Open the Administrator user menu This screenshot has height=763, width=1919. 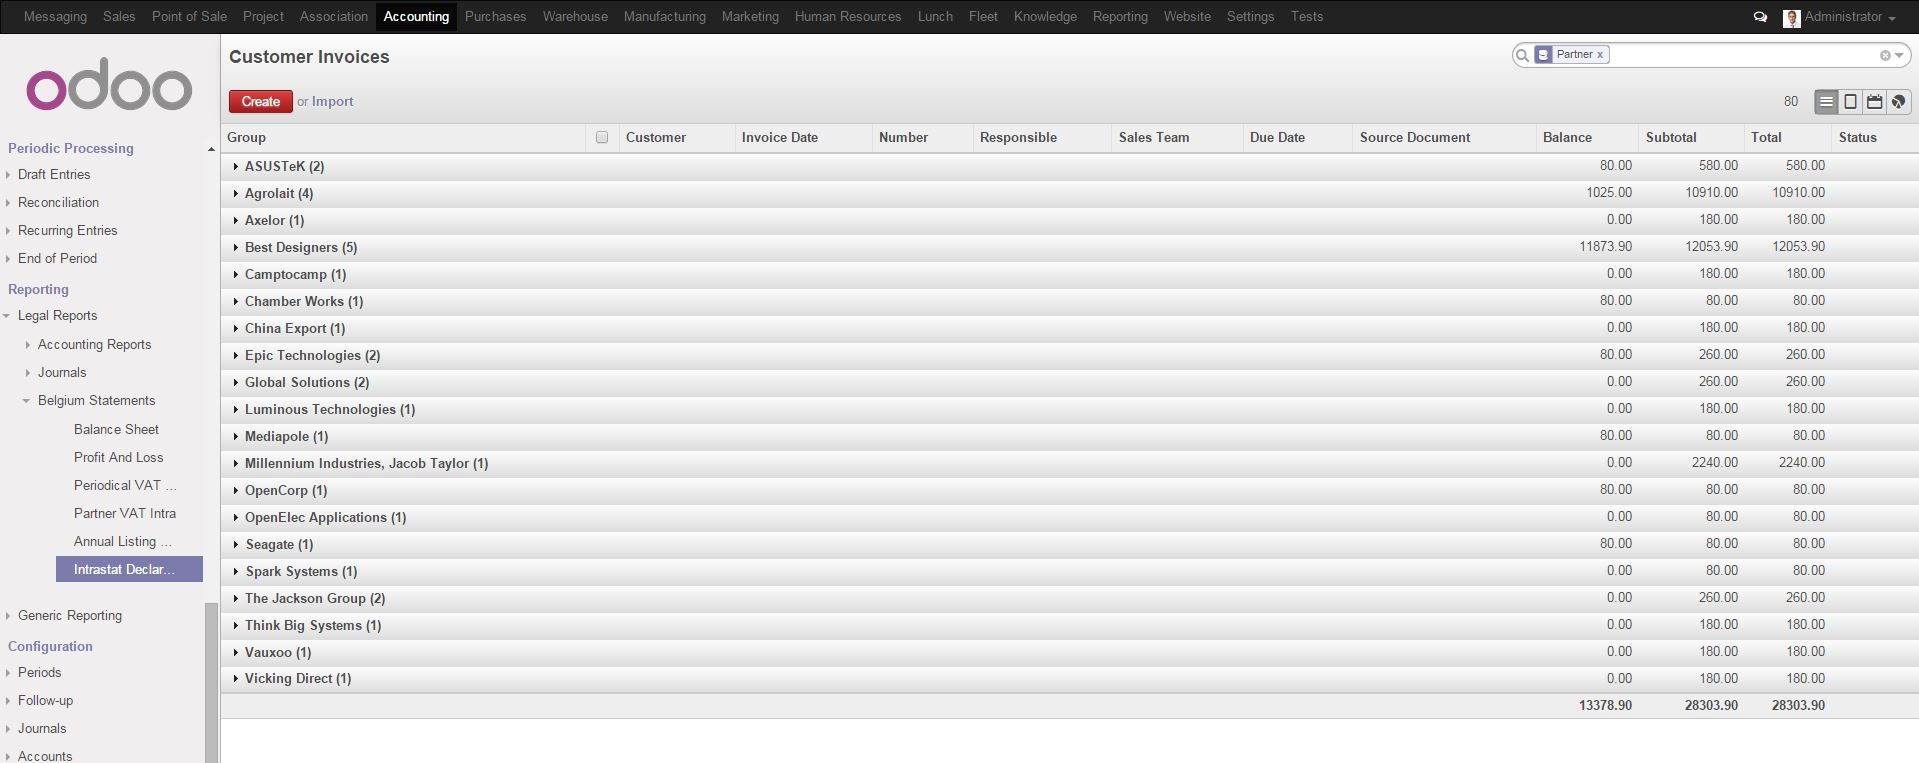tap(1848, 17)
